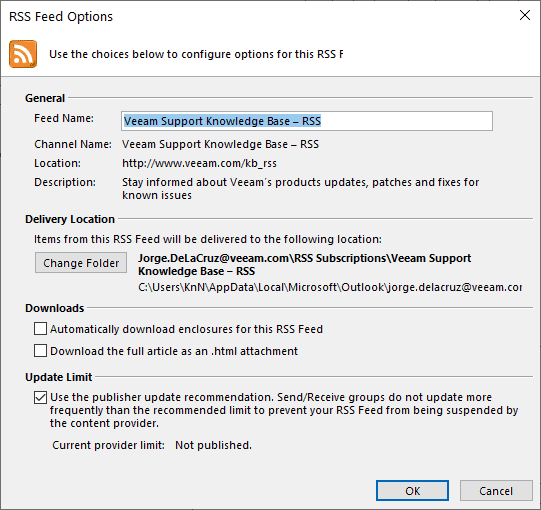Click the orange RSS feed icon

[23, 54]
